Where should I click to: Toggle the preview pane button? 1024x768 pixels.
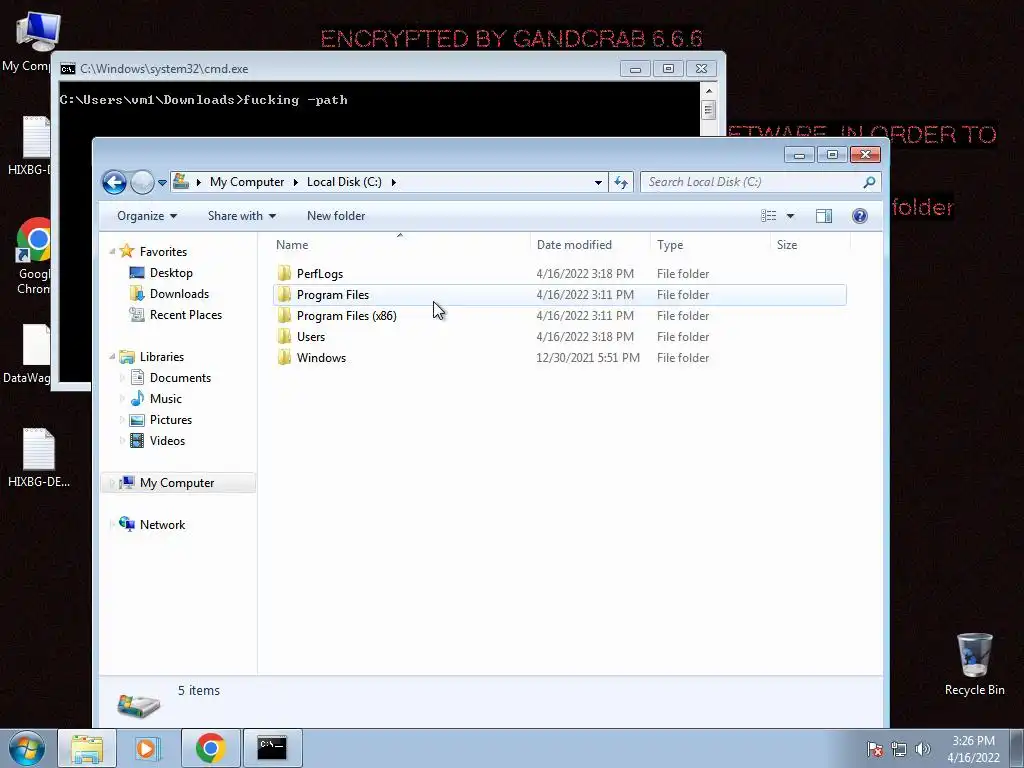pyautogui.click(x=824, y=216)
